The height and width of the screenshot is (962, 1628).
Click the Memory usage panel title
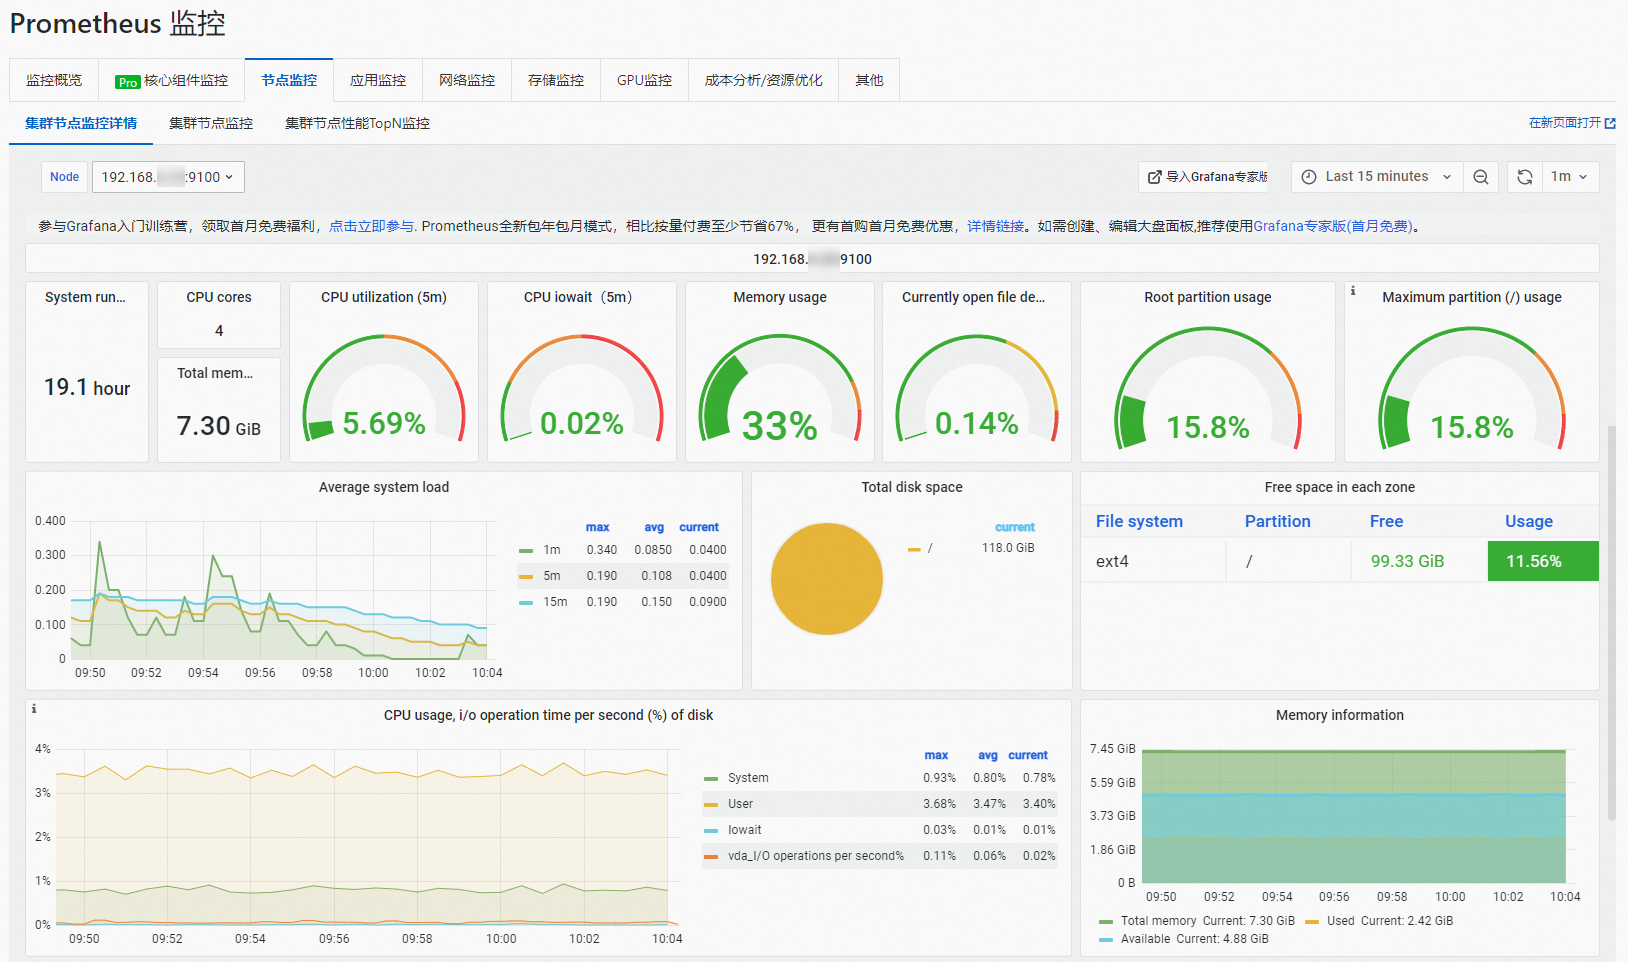click(x=780, y=297)
